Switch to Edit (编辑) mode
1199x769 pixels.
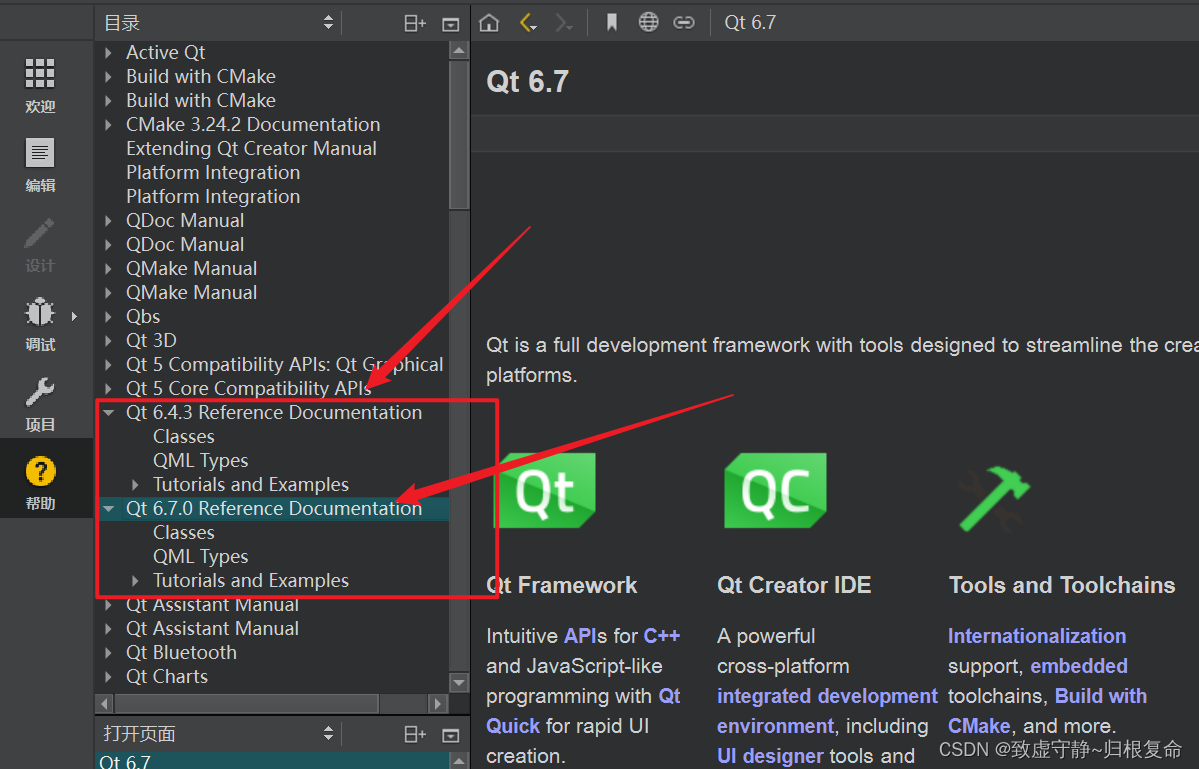coord(41,165)
